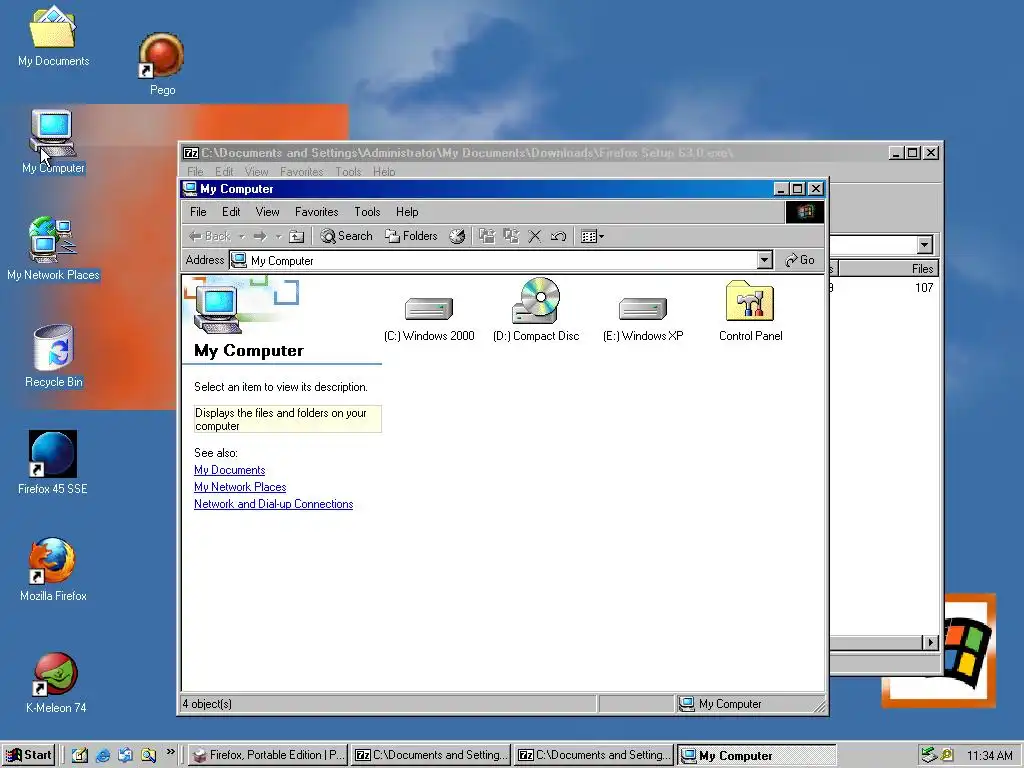The image size is (1024, 768).
Task: Click the Go button
Action: coord(800,260)
